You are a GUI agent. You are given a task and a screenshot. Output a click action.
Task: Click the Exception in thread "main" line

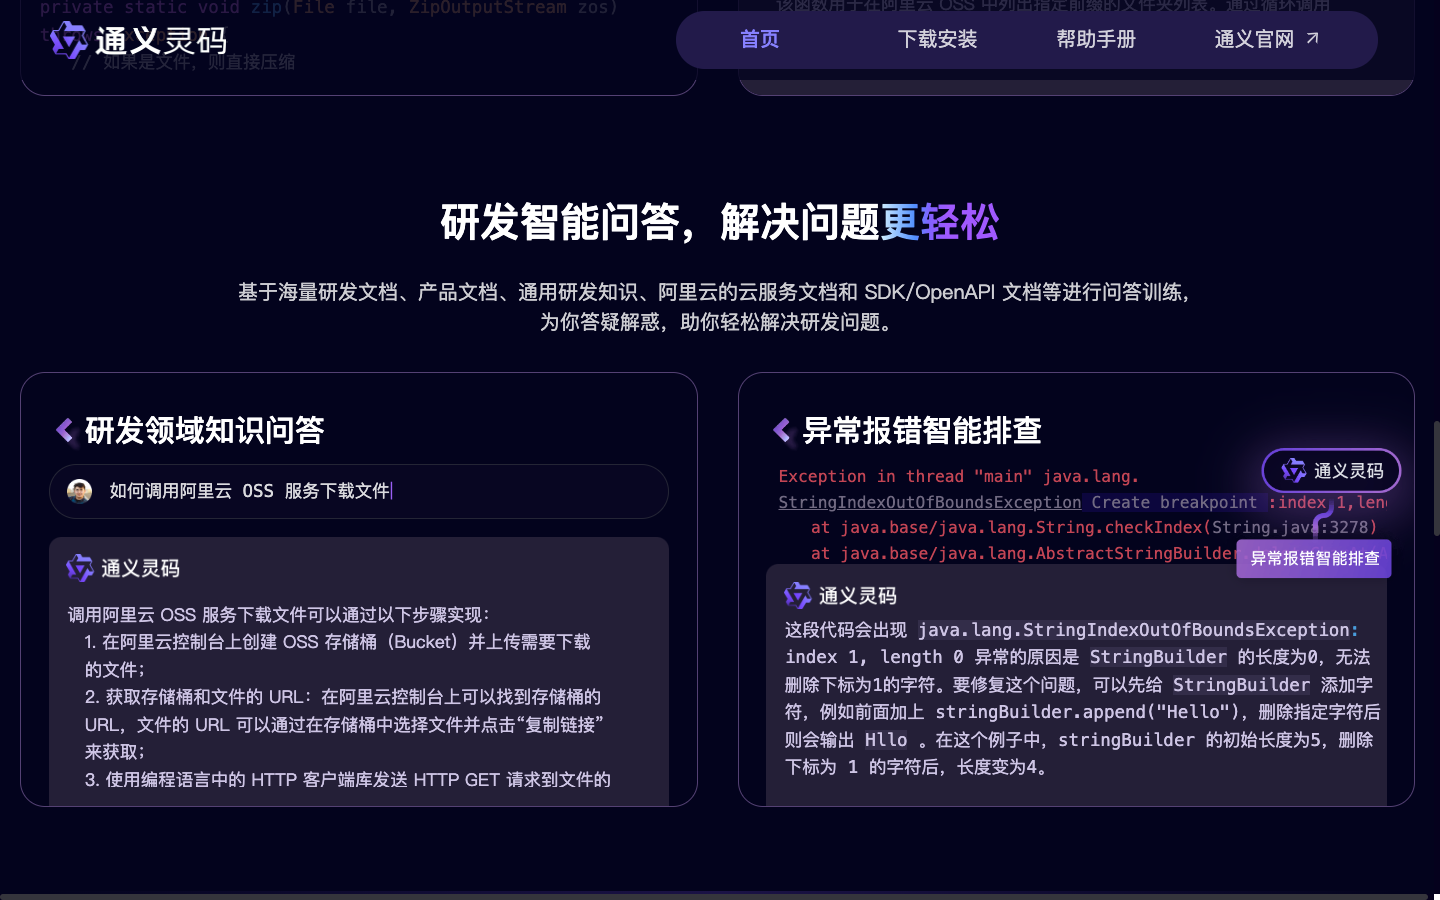click(959, 476)
